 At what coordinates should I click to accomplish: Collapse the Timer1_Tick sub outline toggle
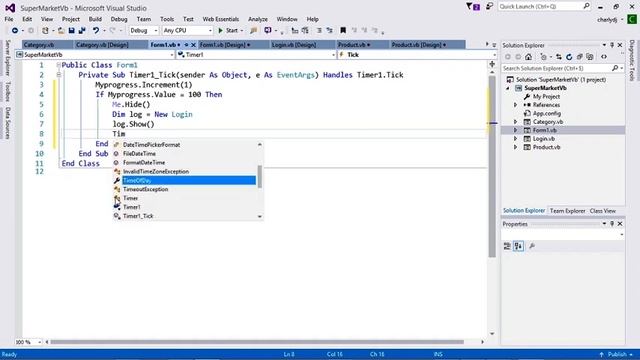(58, 75)
